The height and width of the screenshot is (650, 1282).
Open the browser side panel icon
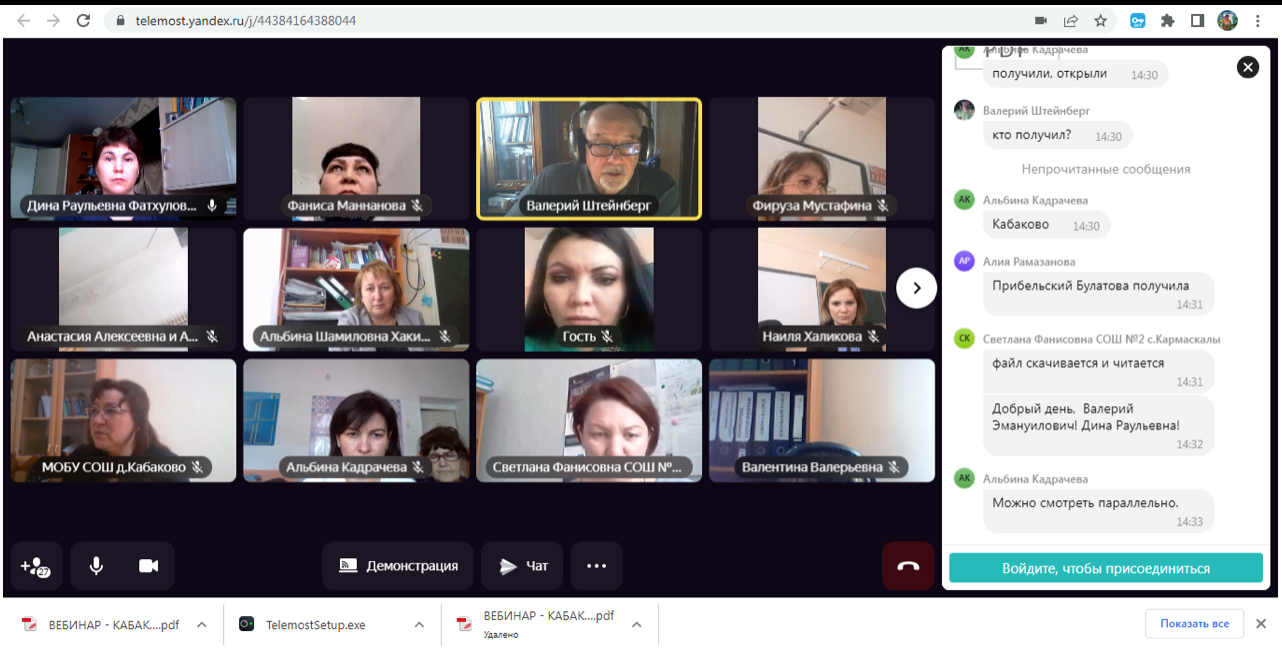pos(1197,20)
